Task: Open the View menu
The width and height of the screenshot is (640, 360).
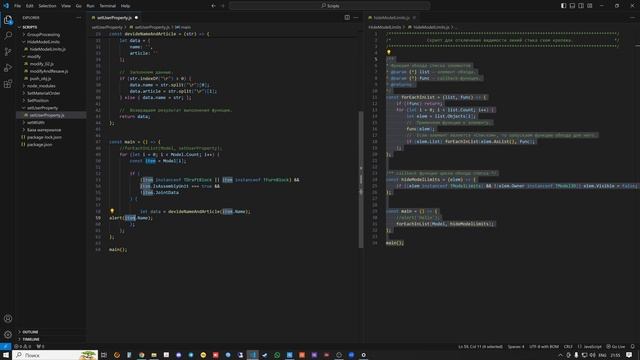Action: 66,6
